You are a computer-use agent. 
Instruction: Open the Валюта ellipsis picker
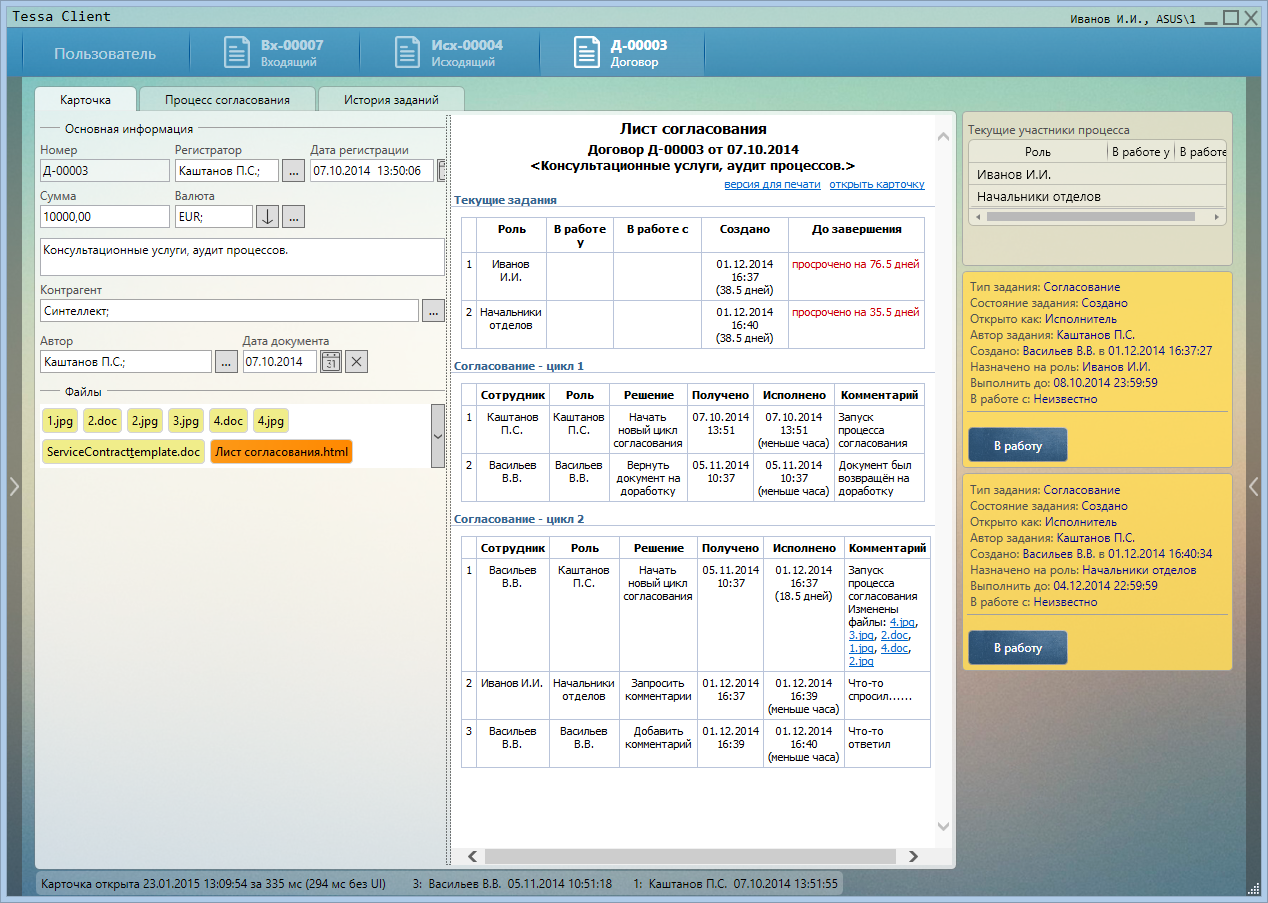[293, 217]
